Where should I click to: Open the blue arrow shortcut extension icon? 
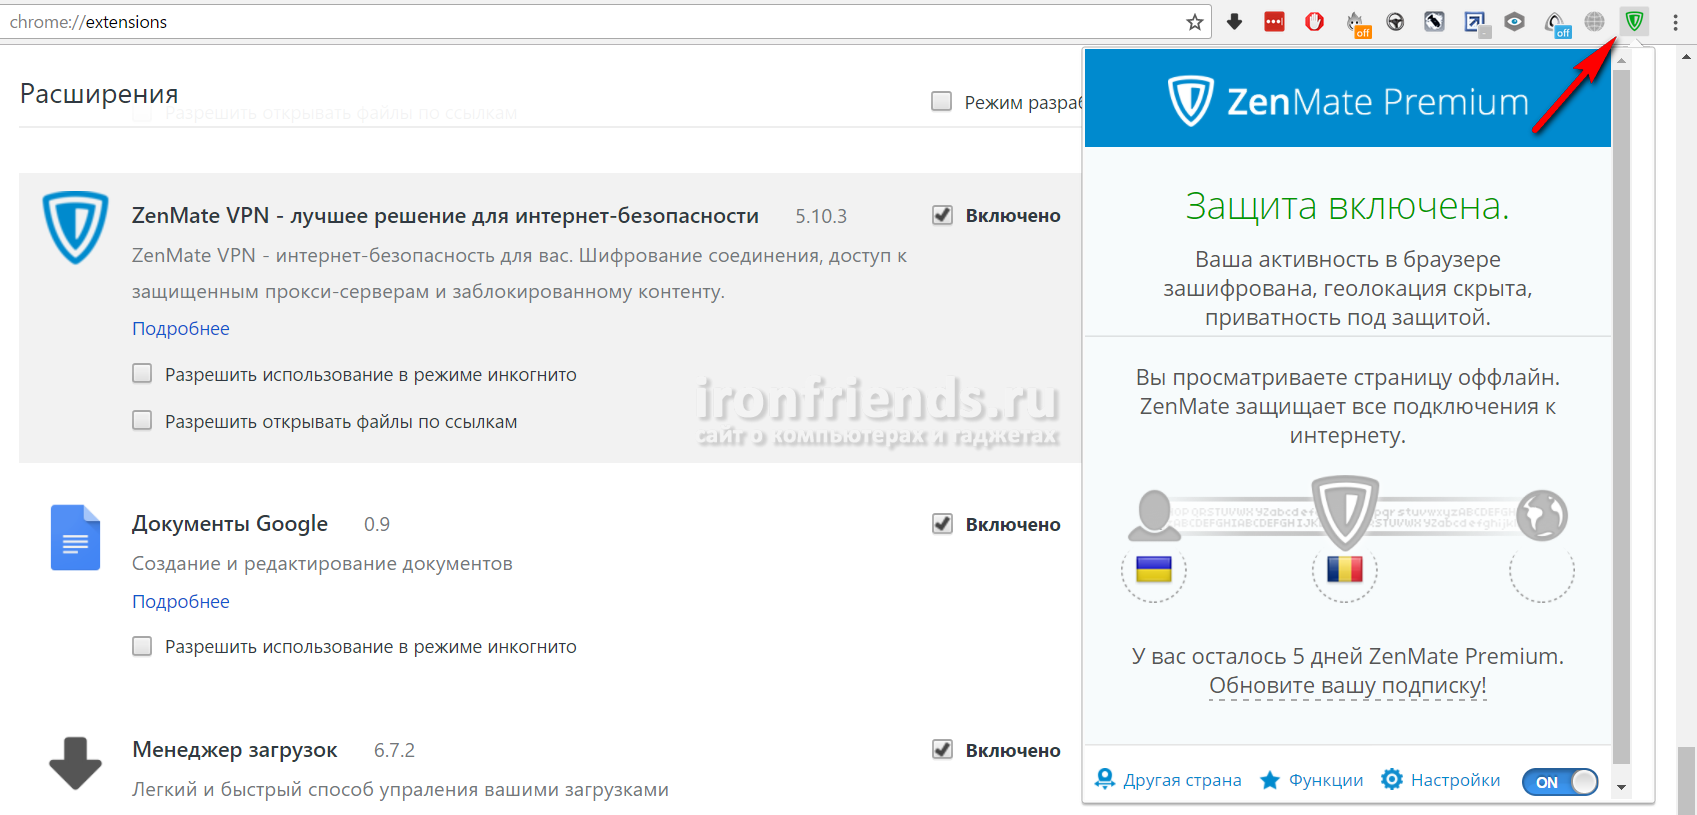(x=1476, y=24)
